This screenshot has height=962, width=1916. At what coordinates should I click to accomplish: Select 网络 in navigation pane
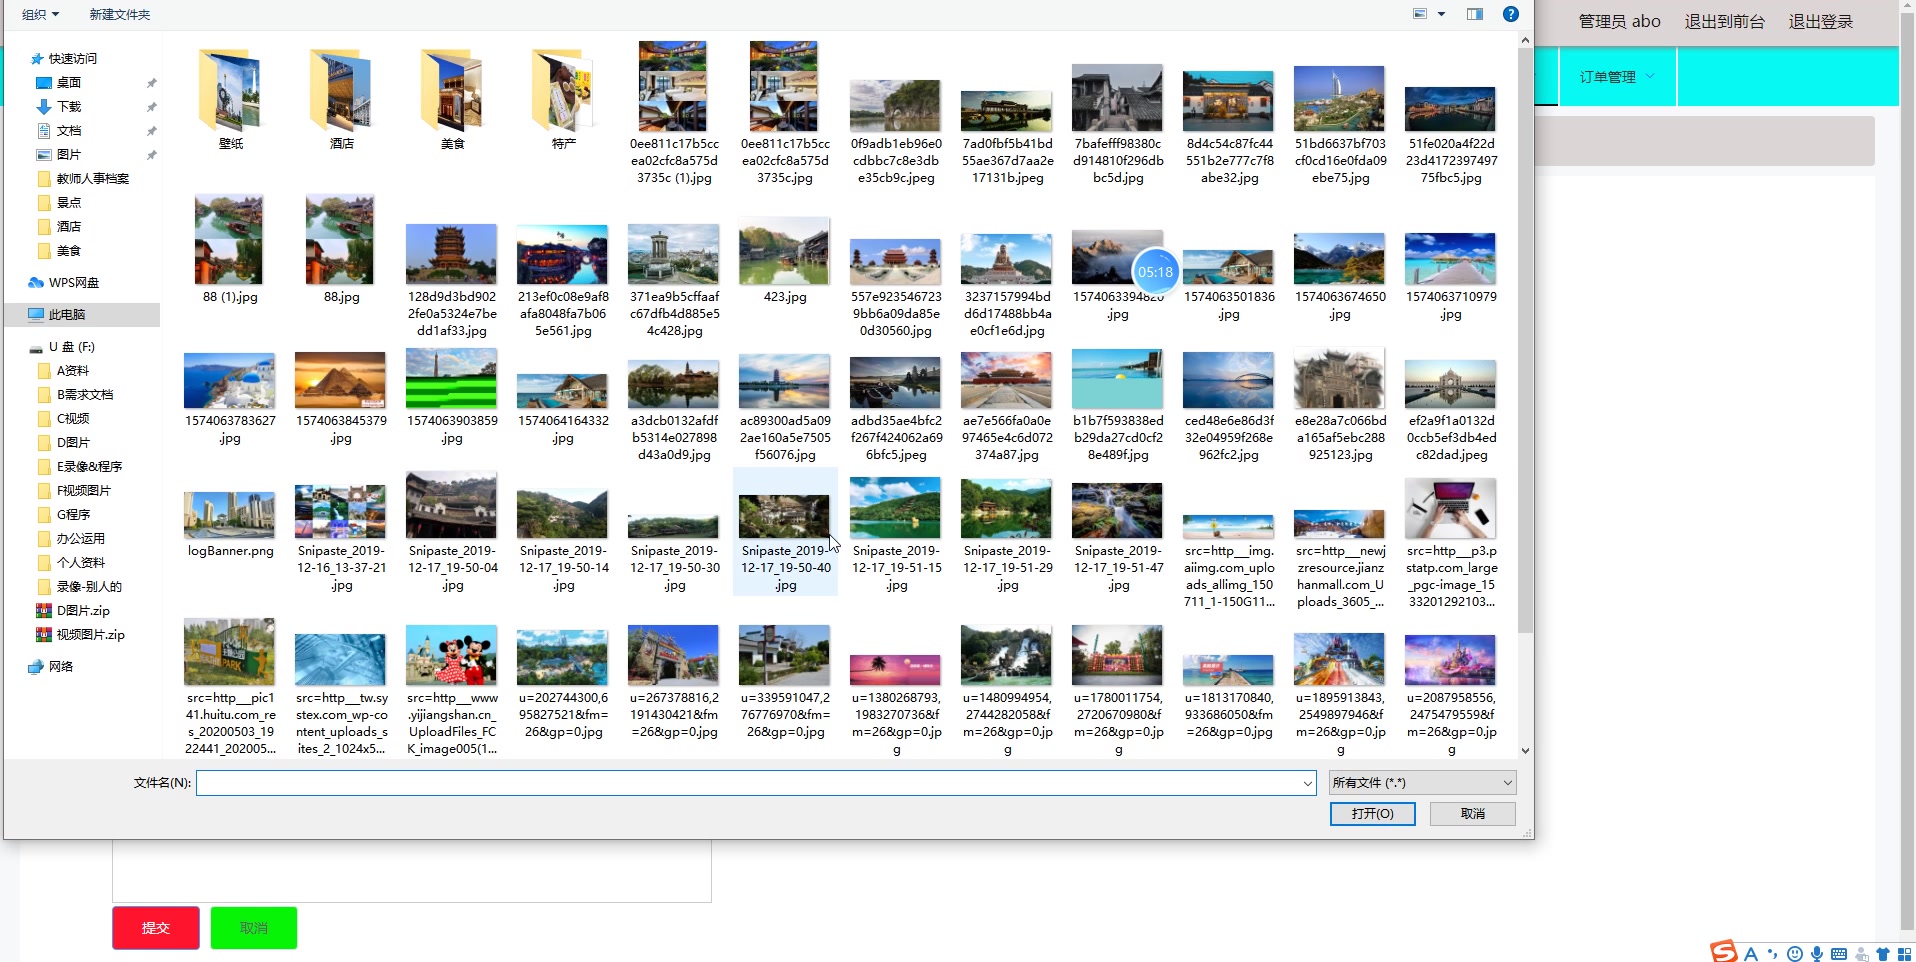point(61,667)
